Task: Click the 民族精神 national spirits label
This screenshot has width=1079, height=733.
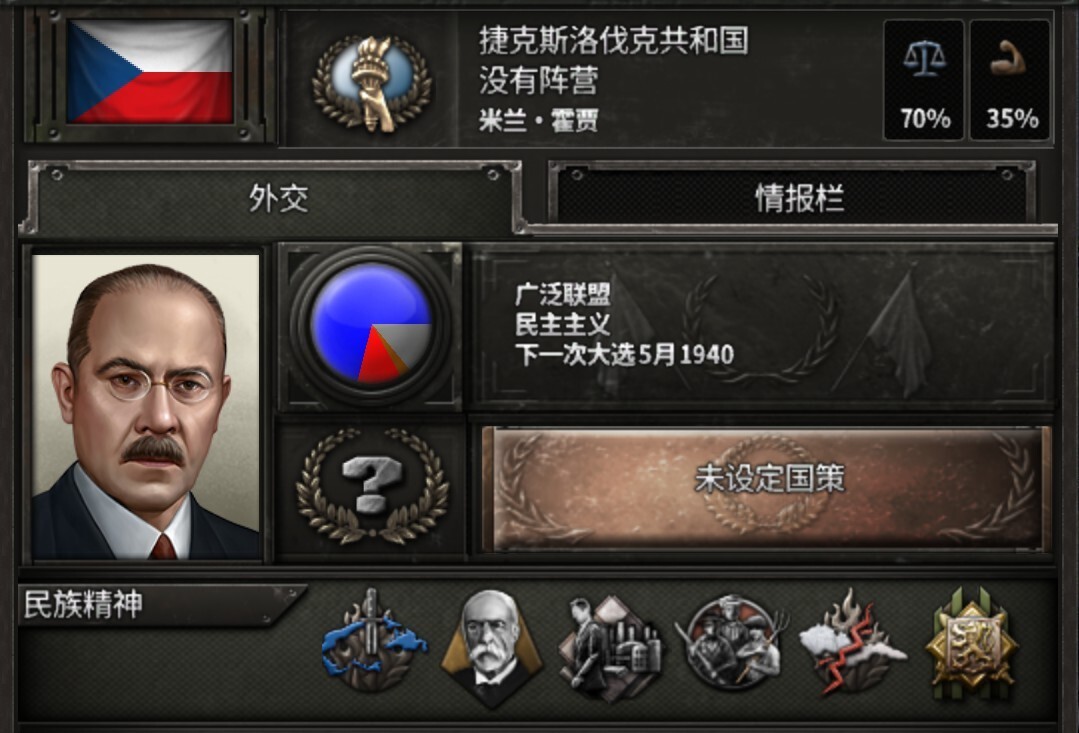Action: pyautogui.click(x=83, y=604)
